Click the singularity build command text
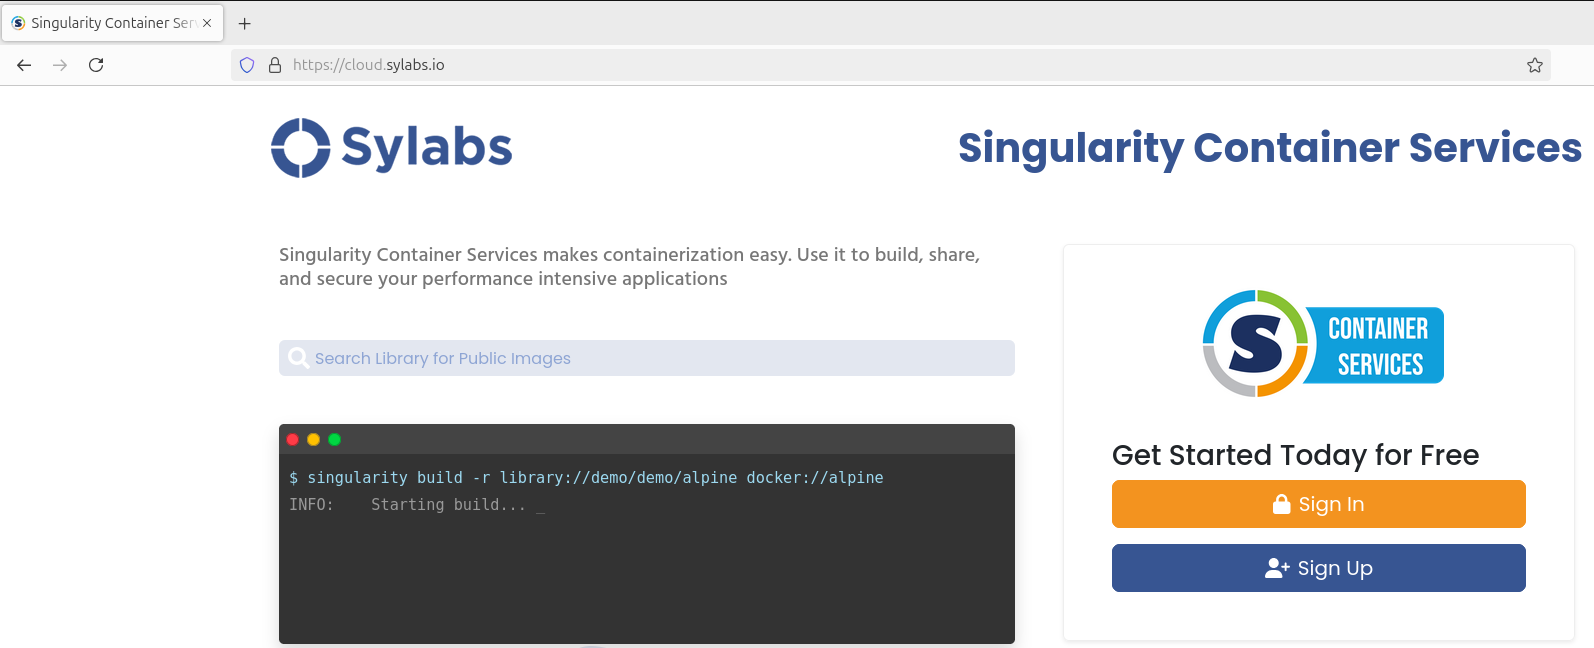This screenshot has height=648, width=1594. (586, 478)
